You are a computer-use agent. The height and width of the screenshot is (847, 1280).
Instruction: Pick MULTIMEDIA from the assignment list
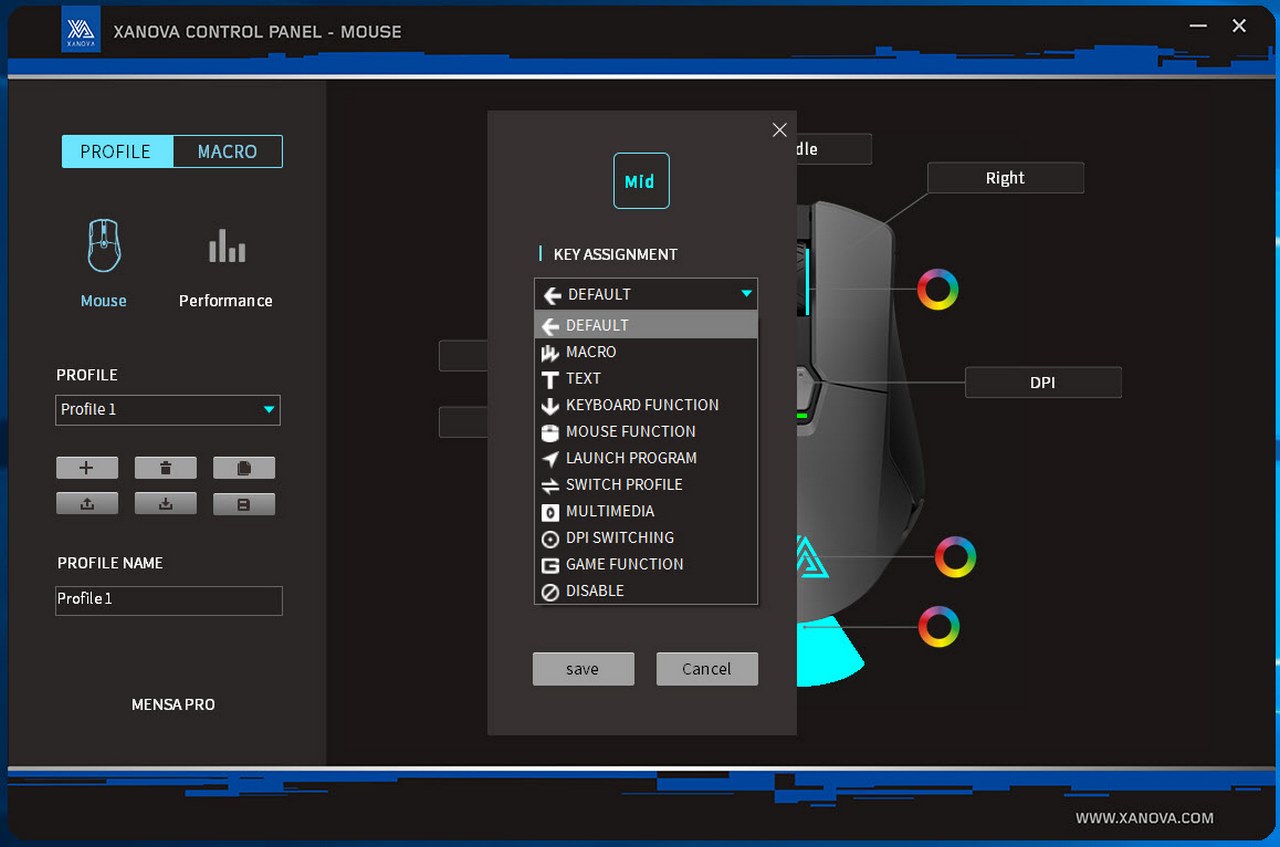(646, 511)
